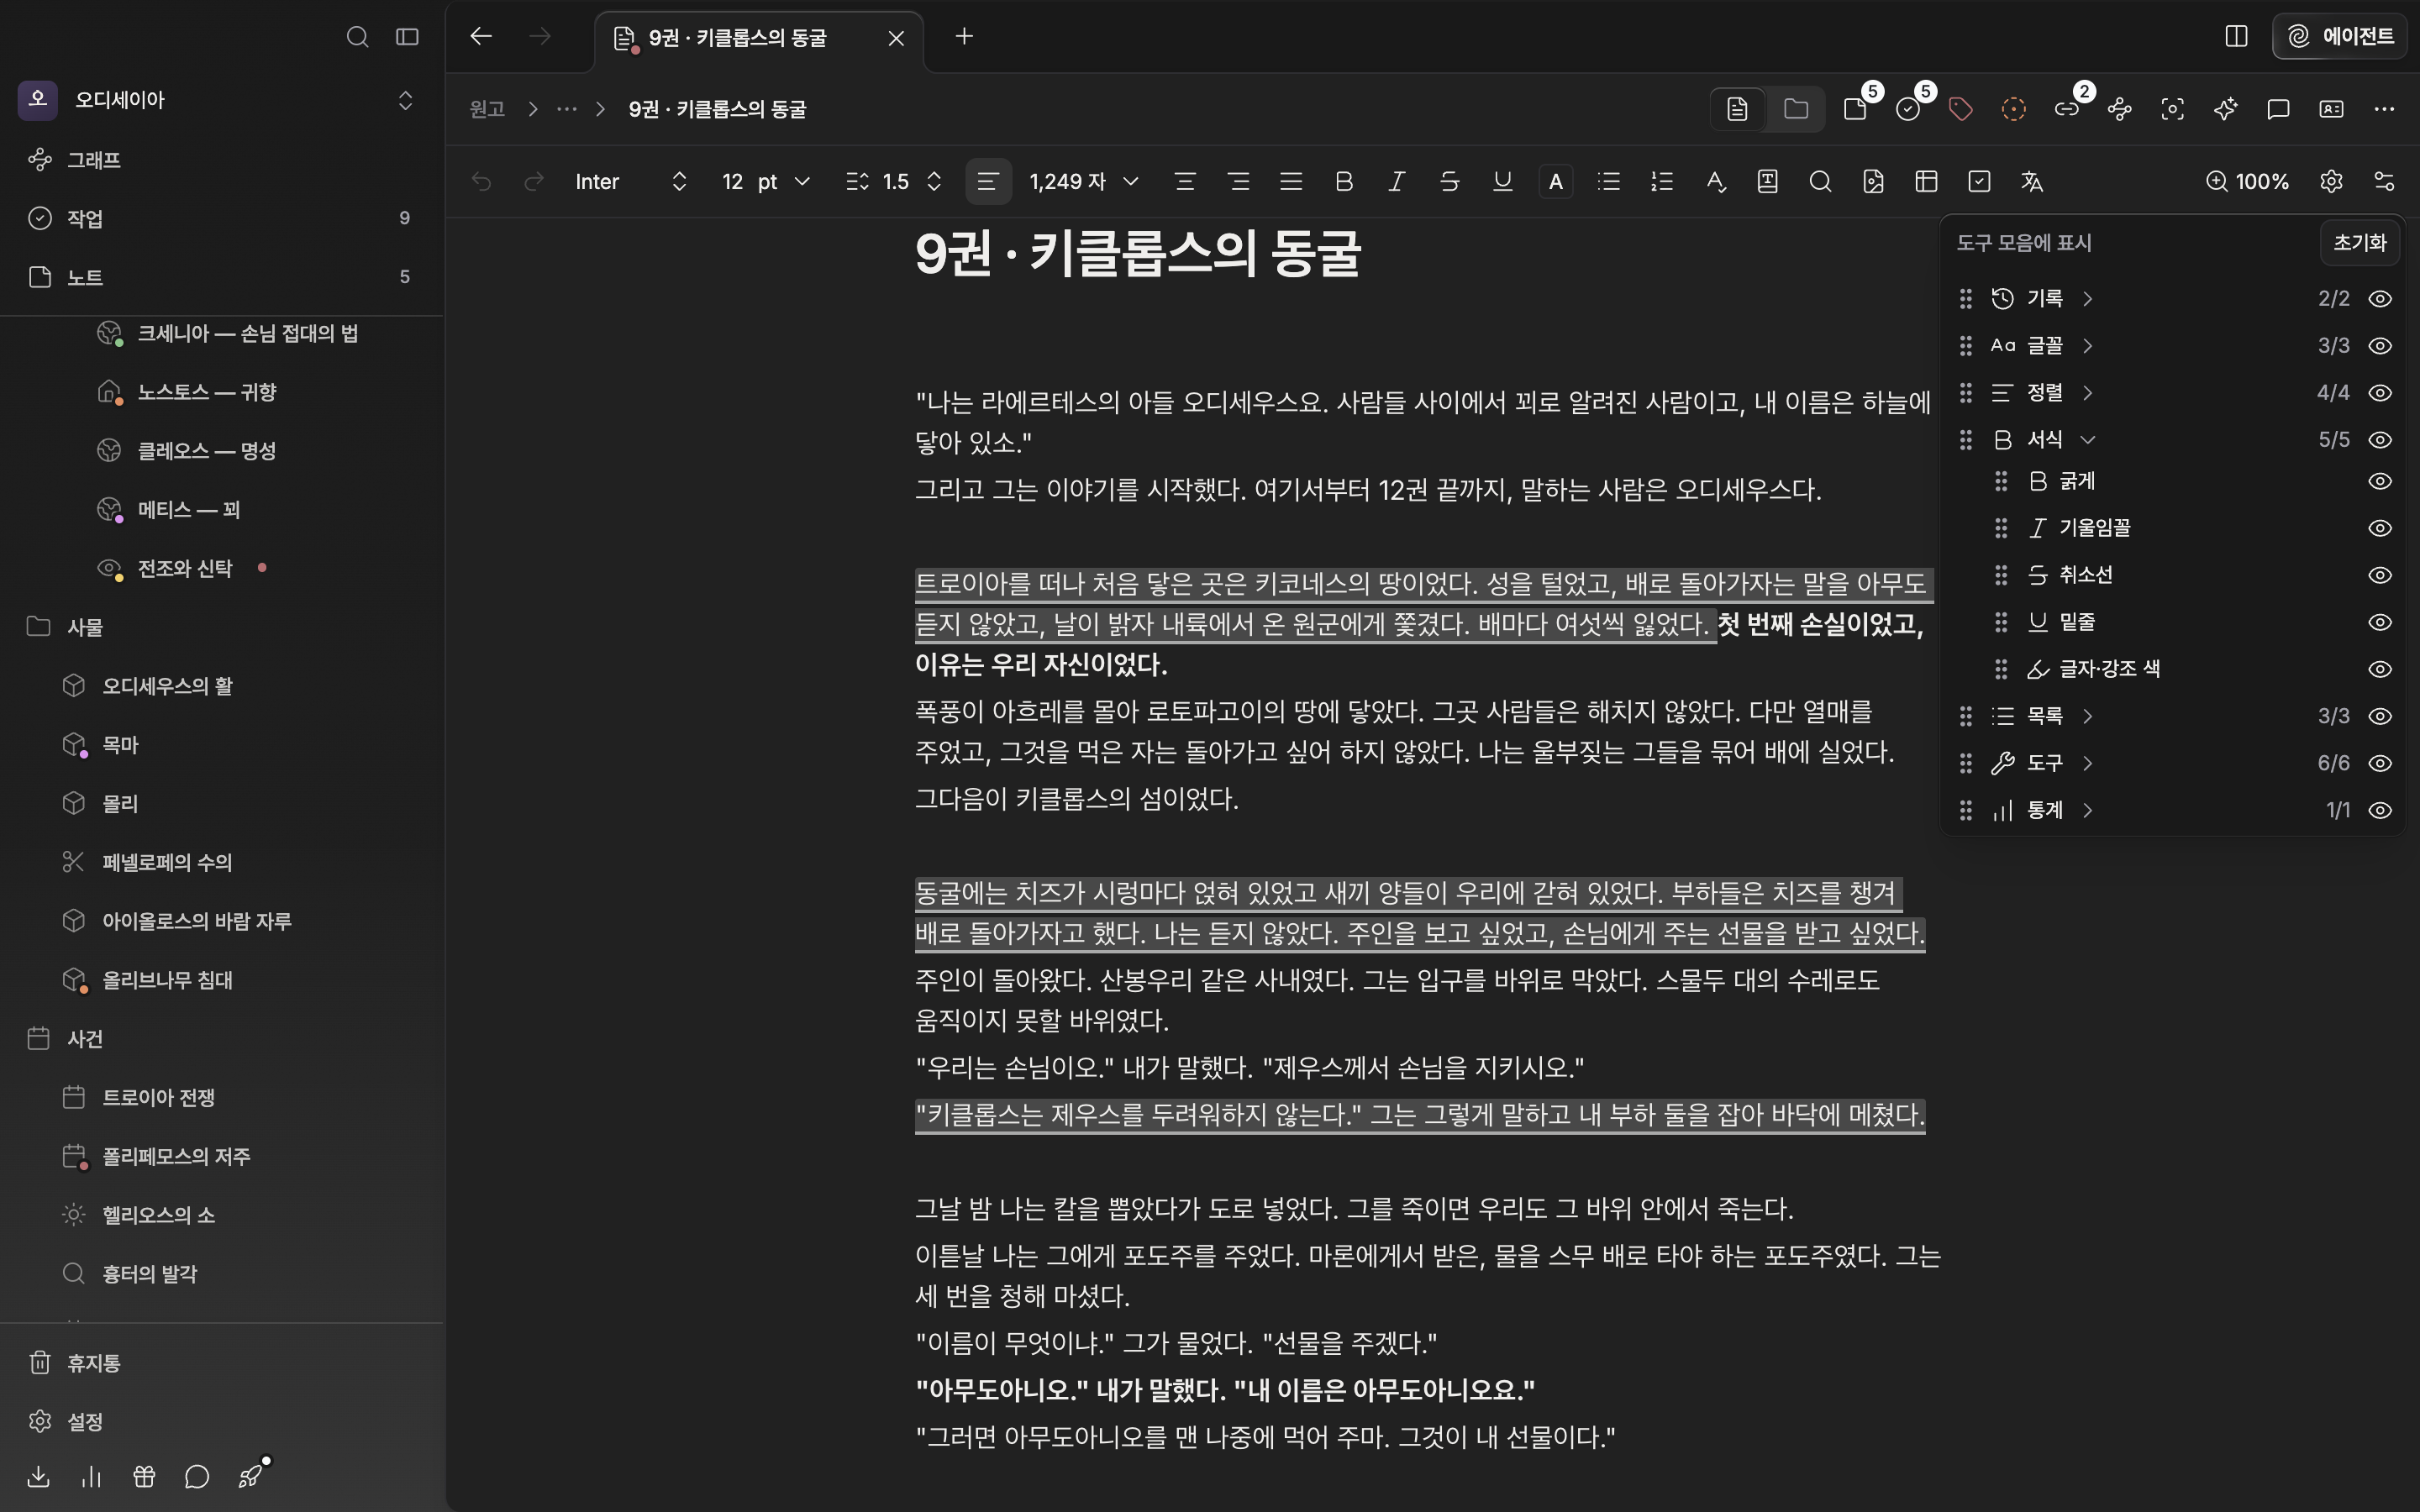Grab the 목록 row drag handle
The width and height of the screenshot is (2420, 1512).
pyautogui.click(x=1965, y=716)
